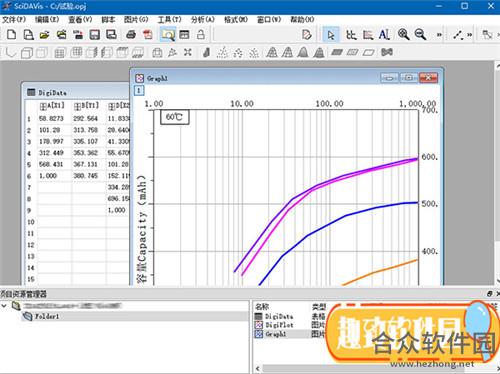Select row 10 header in DigiData table
This screenshot has width=500, height=374.
pyautogui.click(x=31, y=222)
